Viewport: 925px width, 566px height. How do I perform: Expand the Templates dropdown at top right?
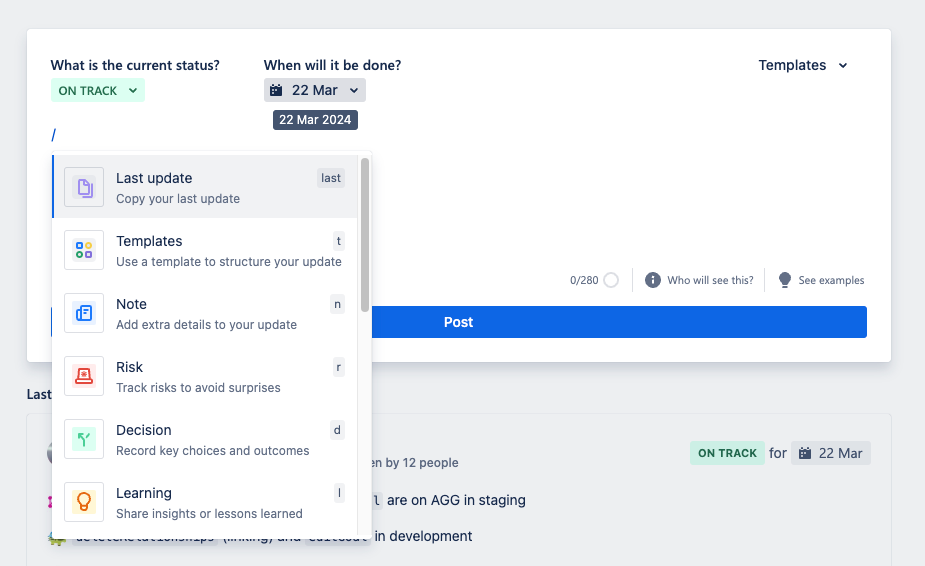[x=803, y=65]
